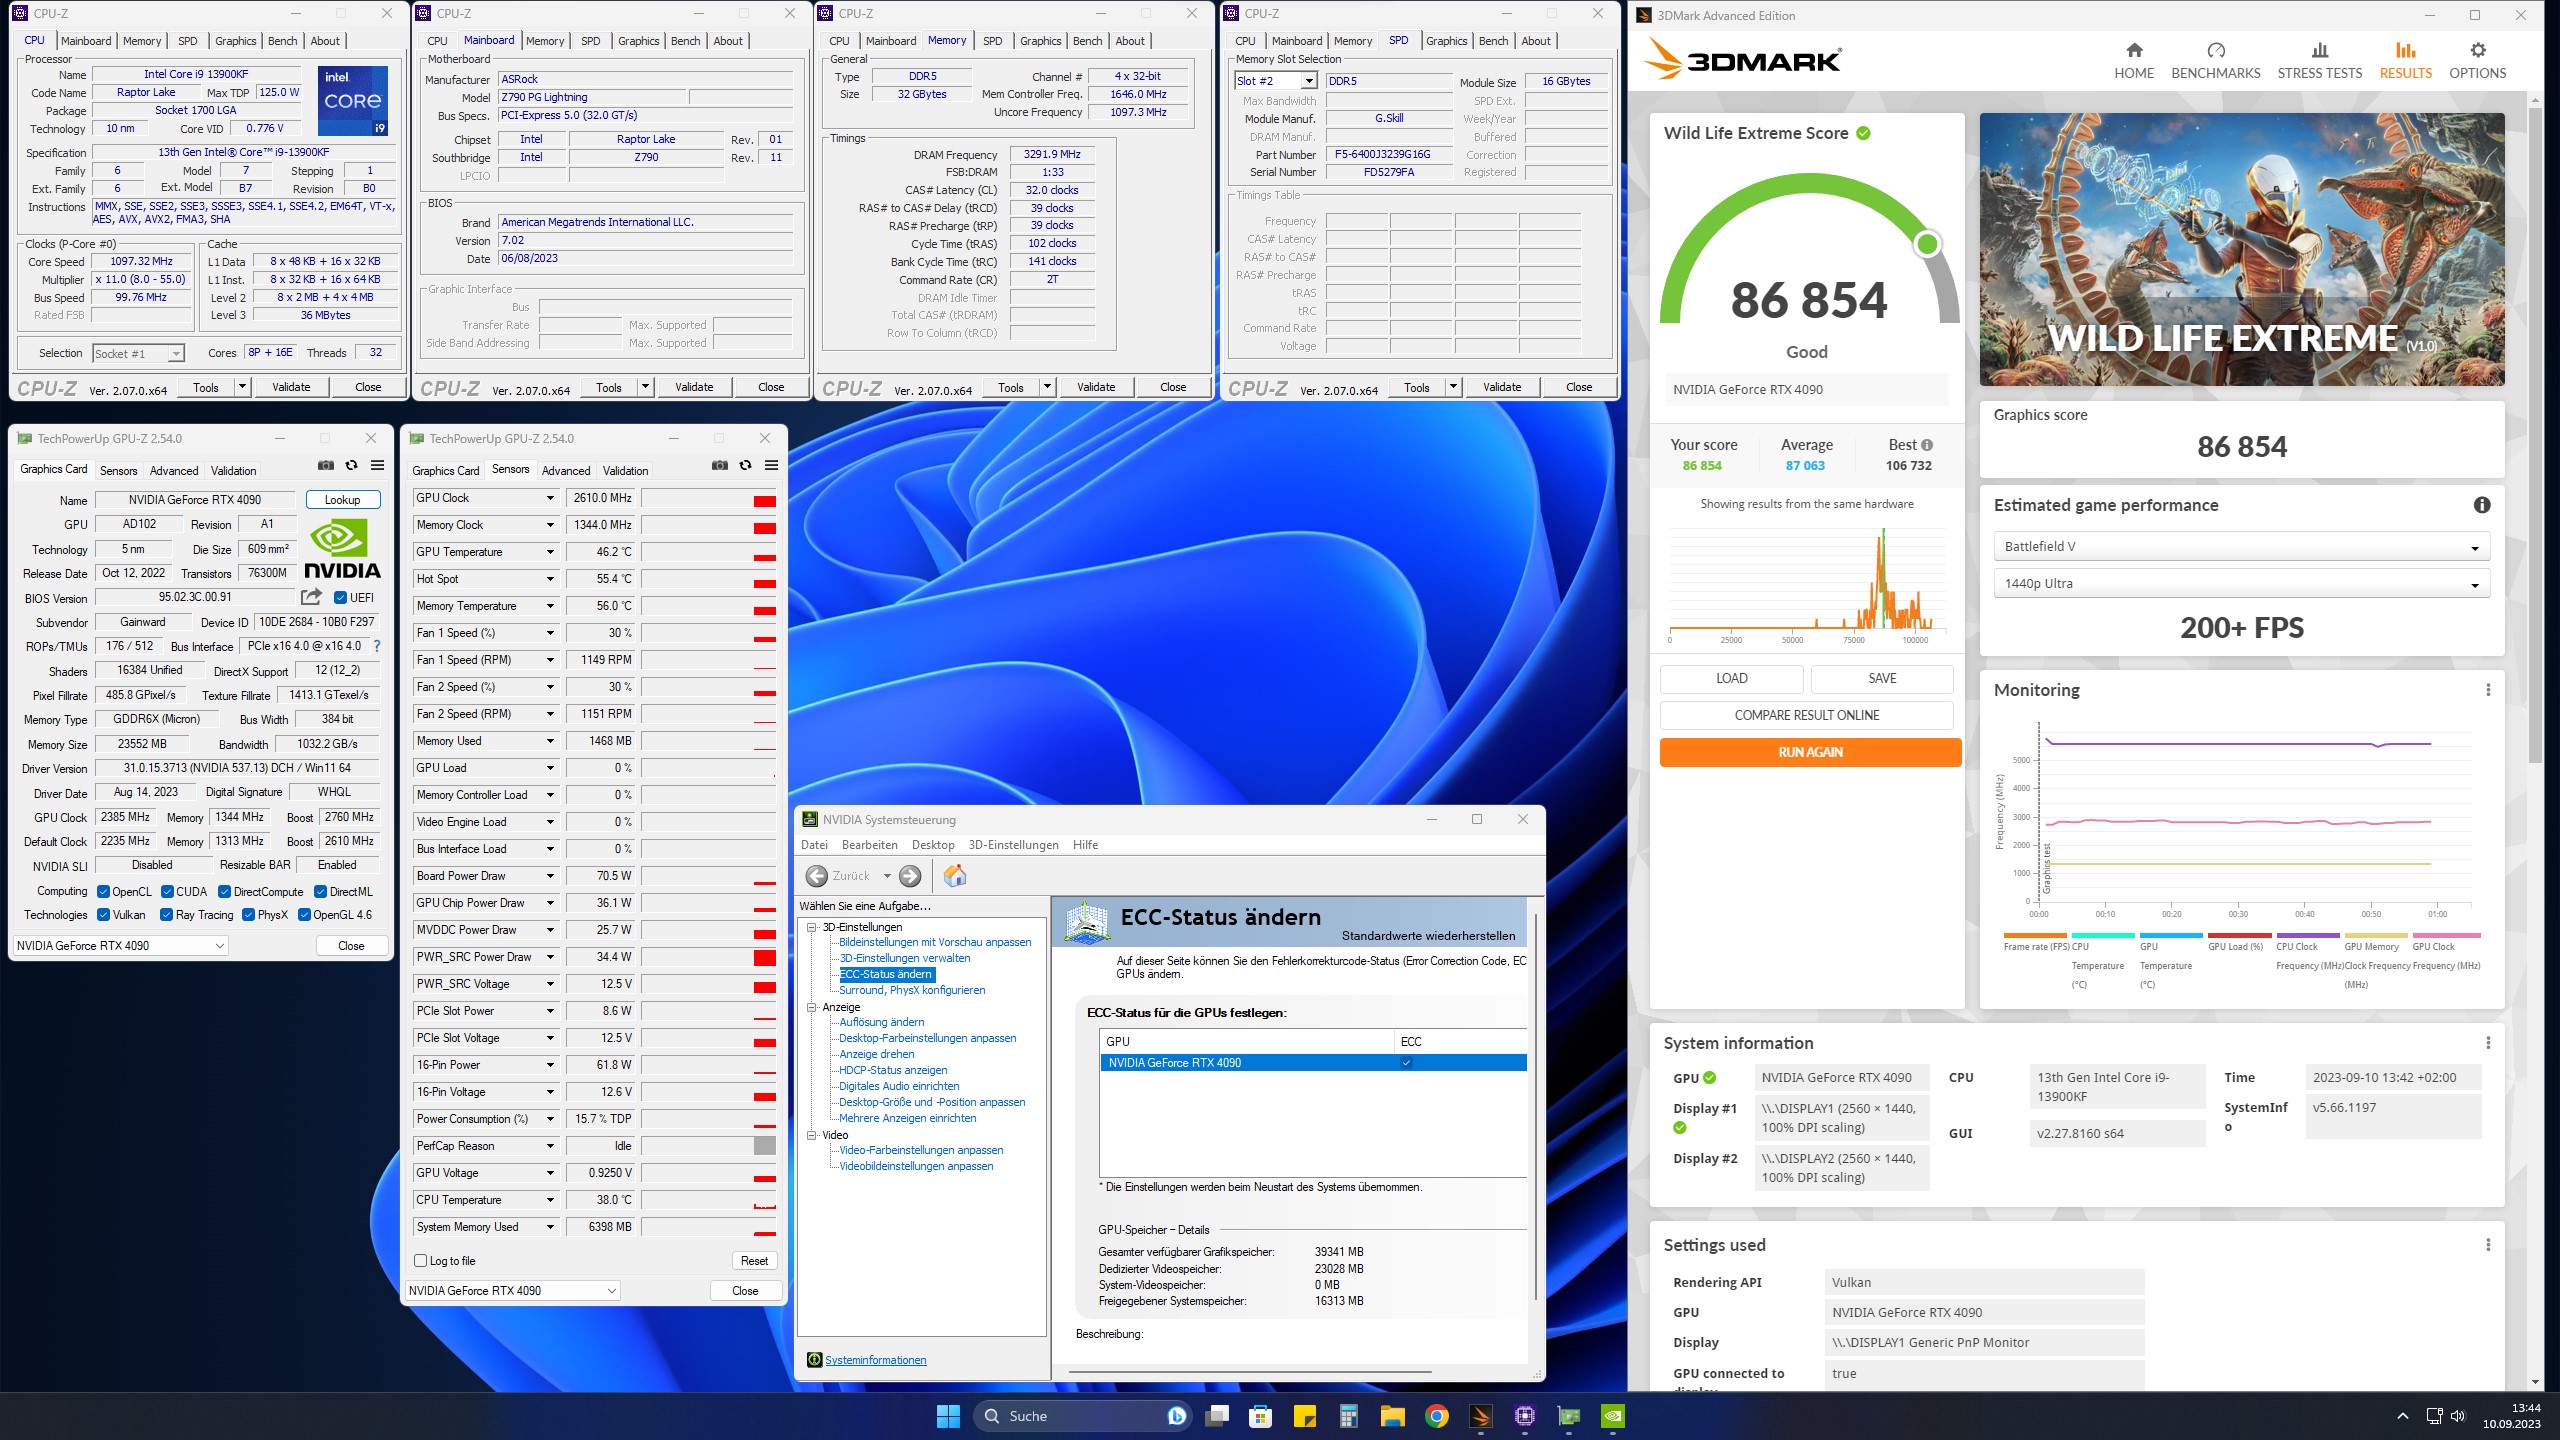Take screenshot in GPU-Z Graphics Card window

point(326,465)
